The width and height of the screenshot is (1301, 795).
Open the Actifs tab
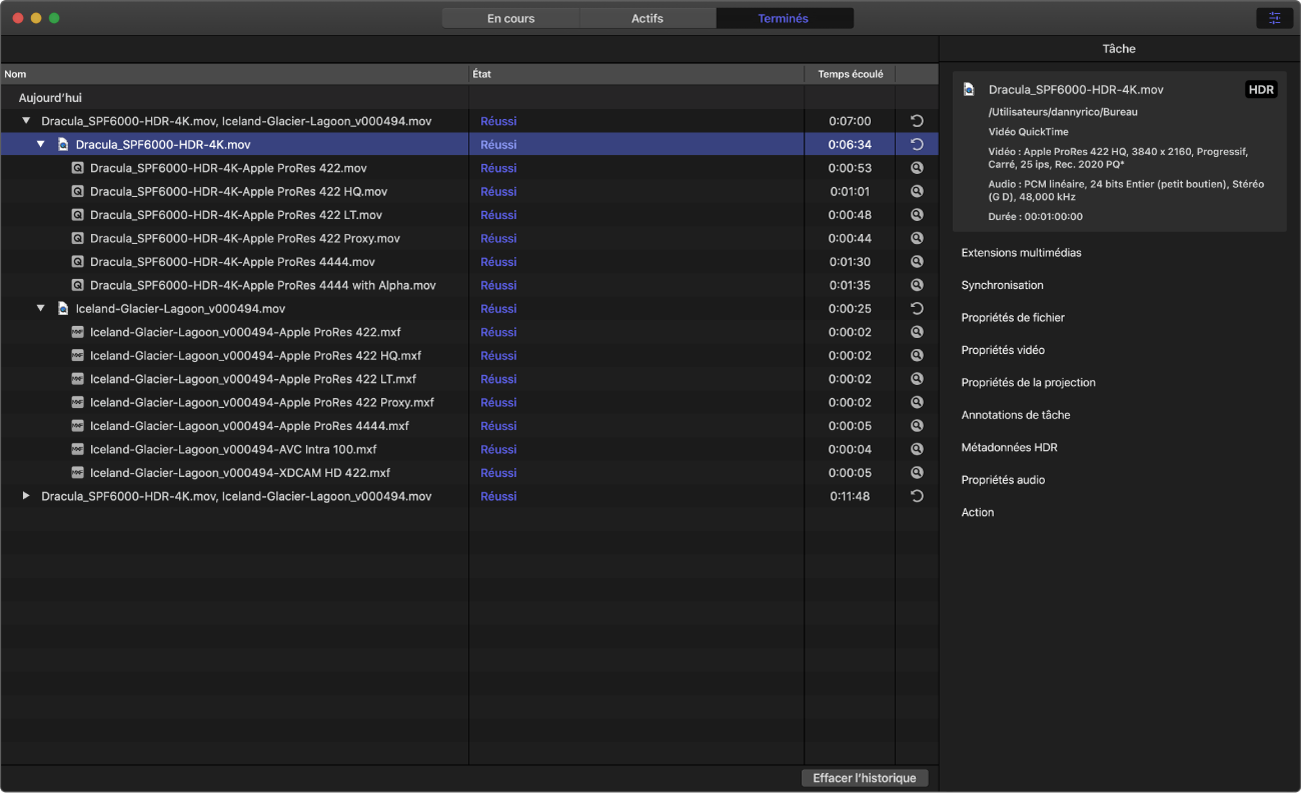(x=647, y=18)
